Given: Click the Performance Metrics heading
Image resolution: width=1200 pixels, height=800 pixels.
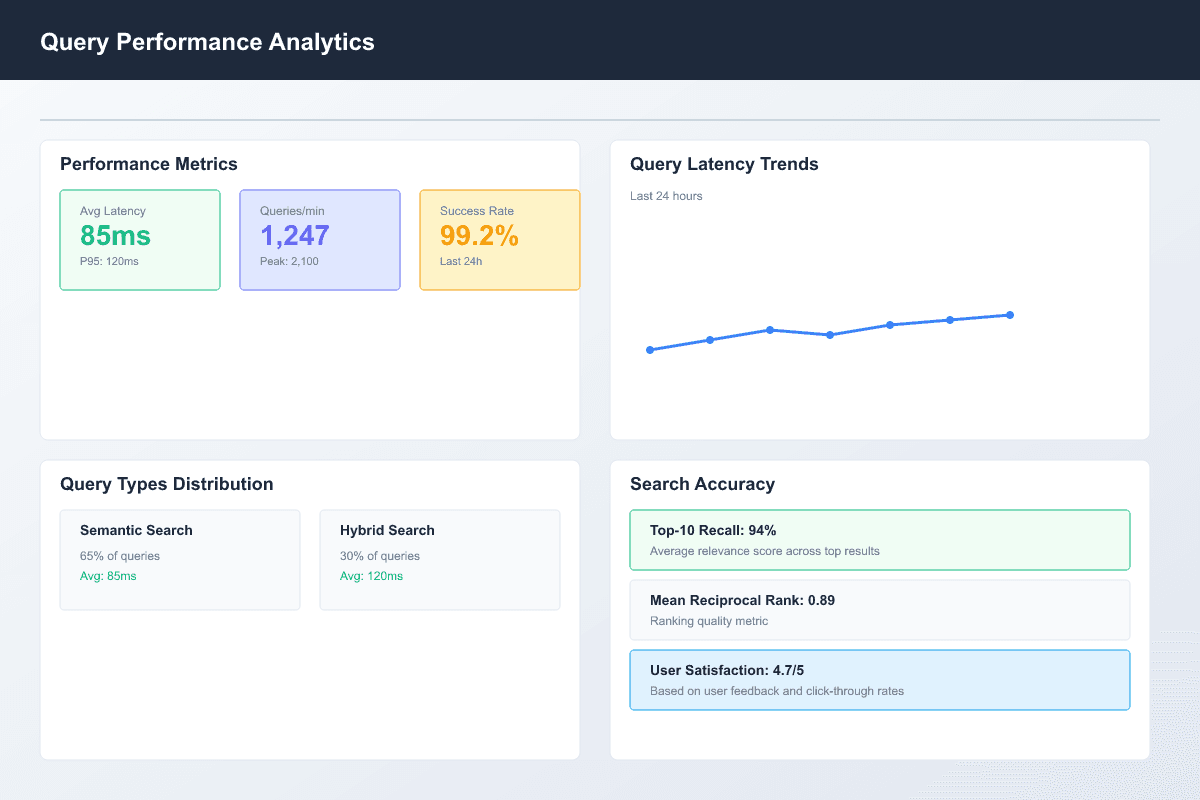Looking at the screenshot, I should click(x=149, y=164).
